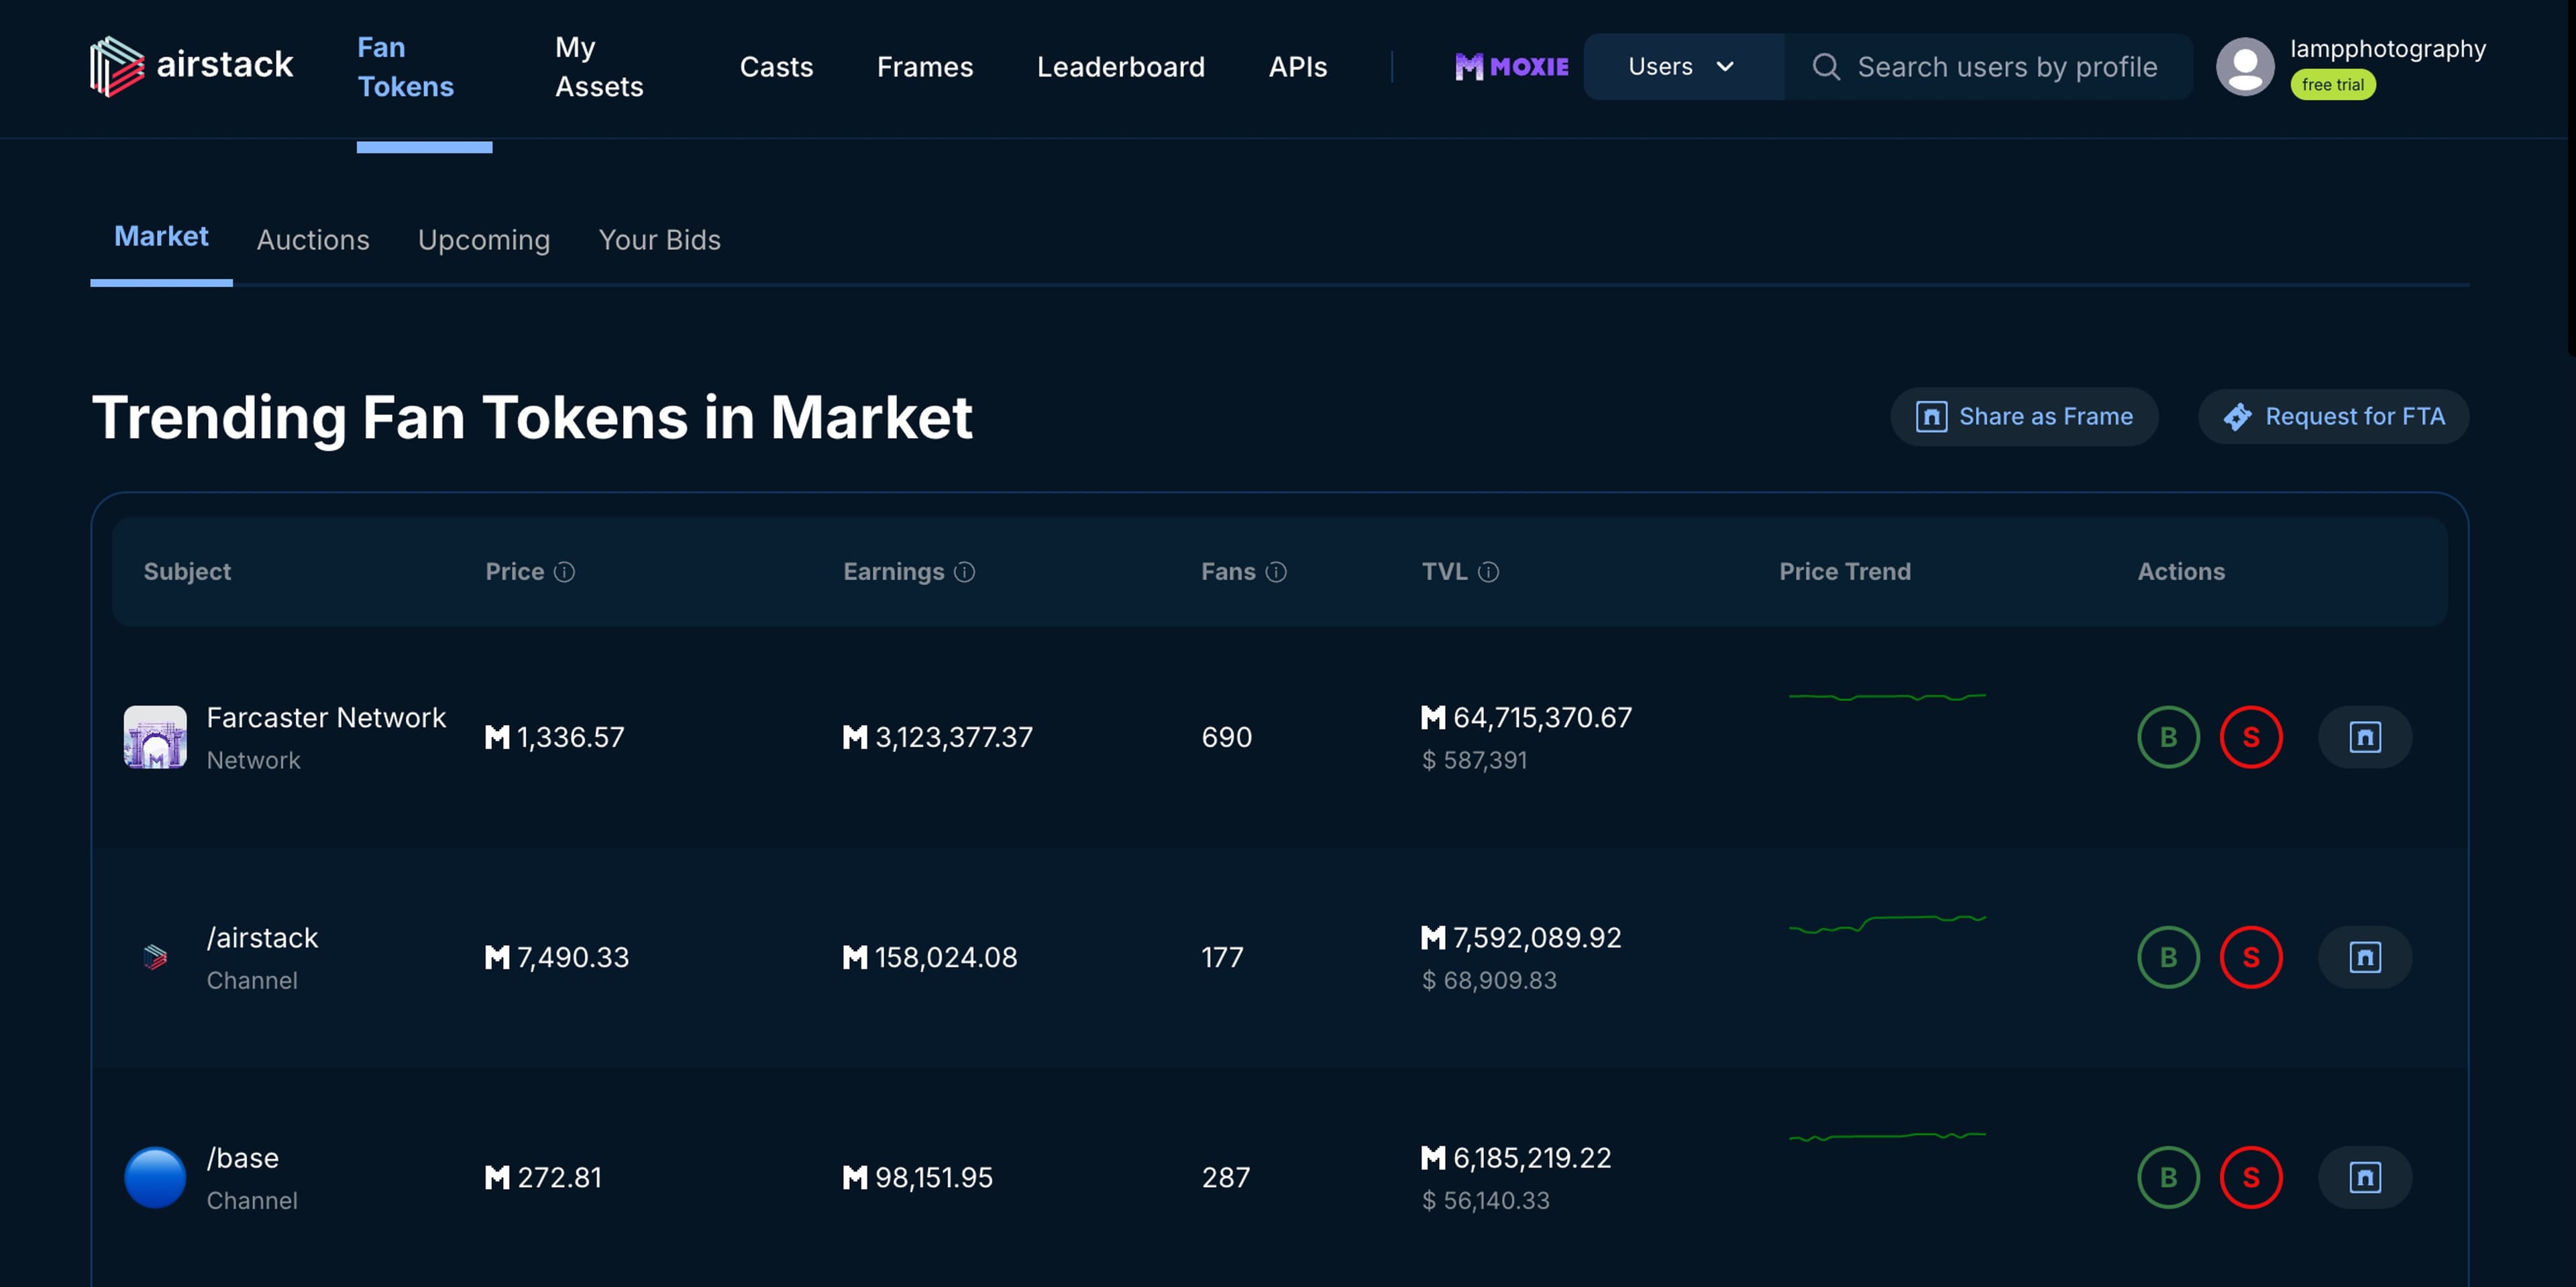Viewport: 2576px width, 1287px height.
Task: Select the Market tab
Action: click(x=161, y=236)
